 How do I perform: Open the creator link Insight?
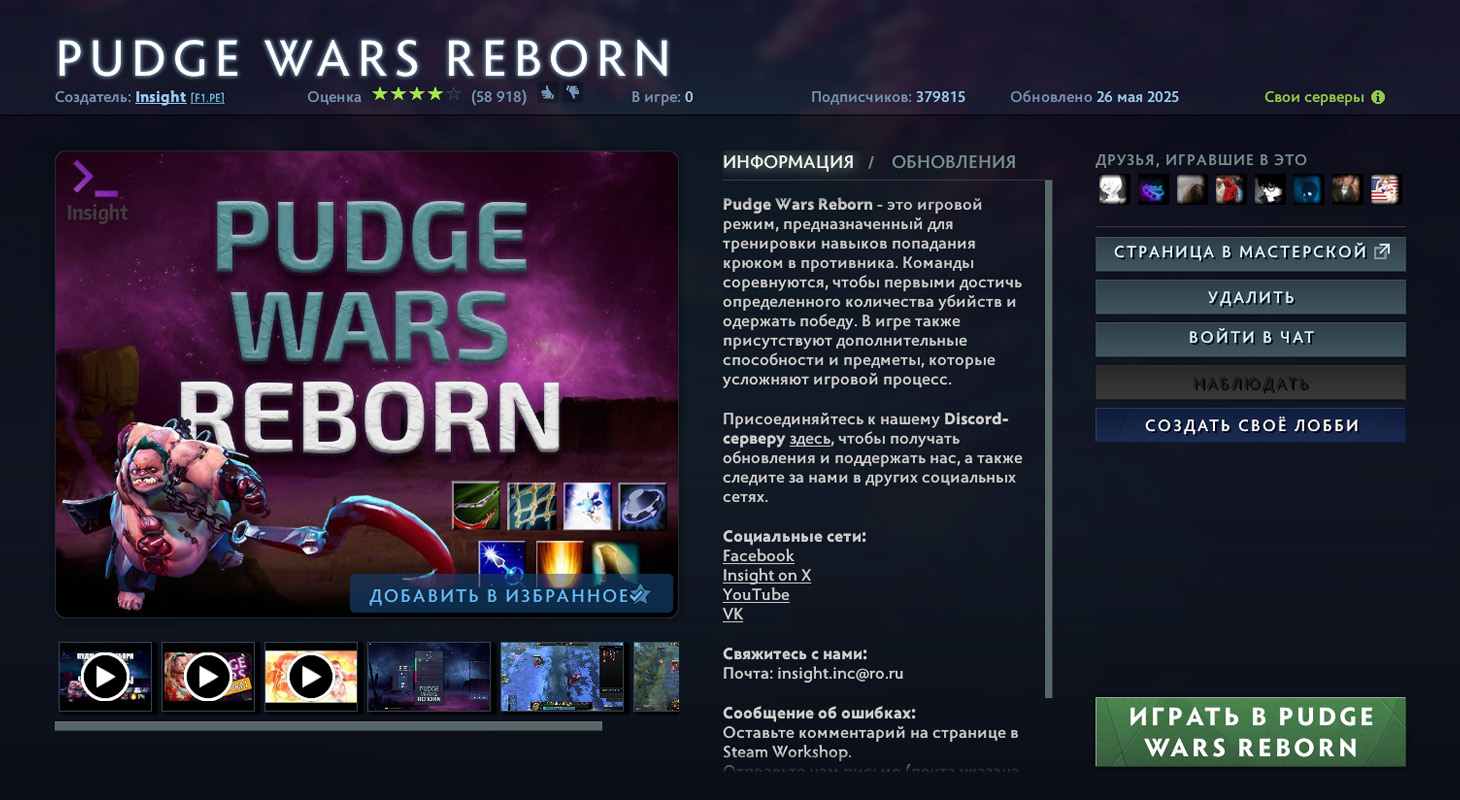pyautogui.click(x=161, y=97)
